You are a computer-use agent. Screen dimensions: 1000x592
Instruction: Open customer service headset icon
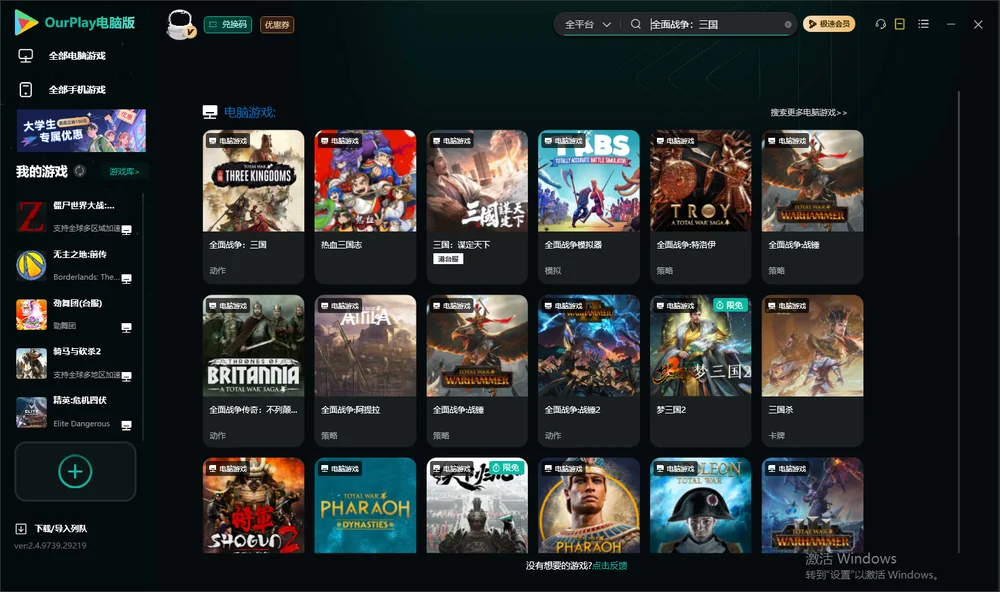pyautogui.click(x=881, y=24)
